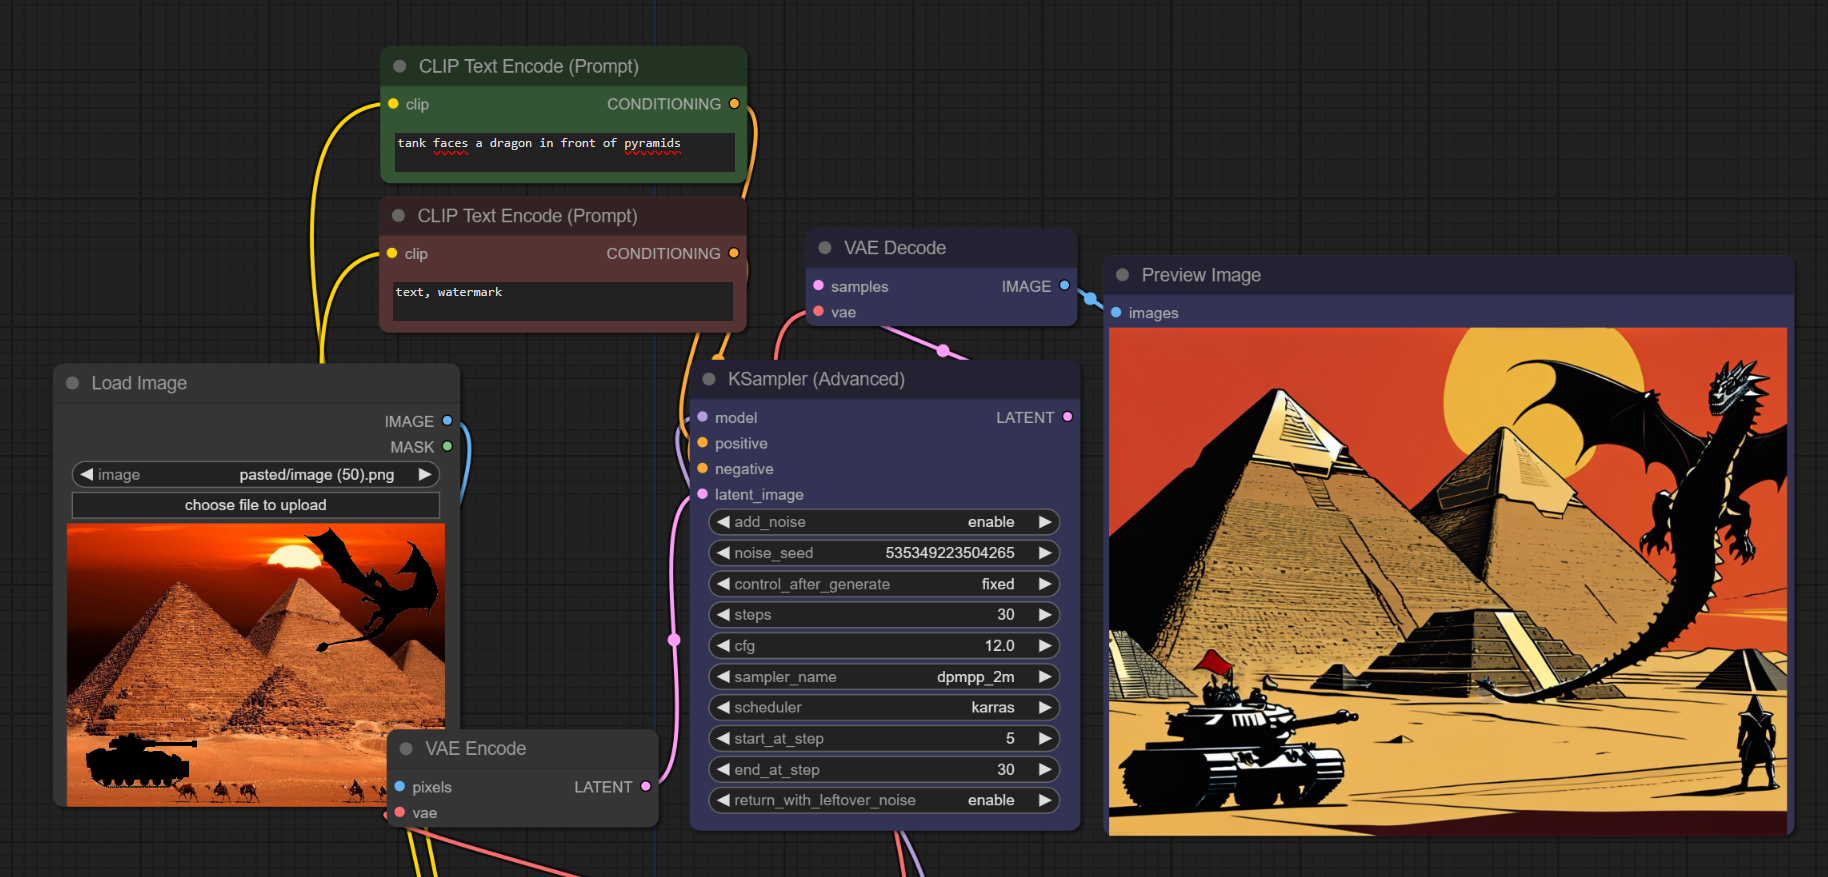This screenshot has width=1828, height=877.
Task: Click the negative prompt text field 'text, watermark'
Action: click(x=562, y=300)
